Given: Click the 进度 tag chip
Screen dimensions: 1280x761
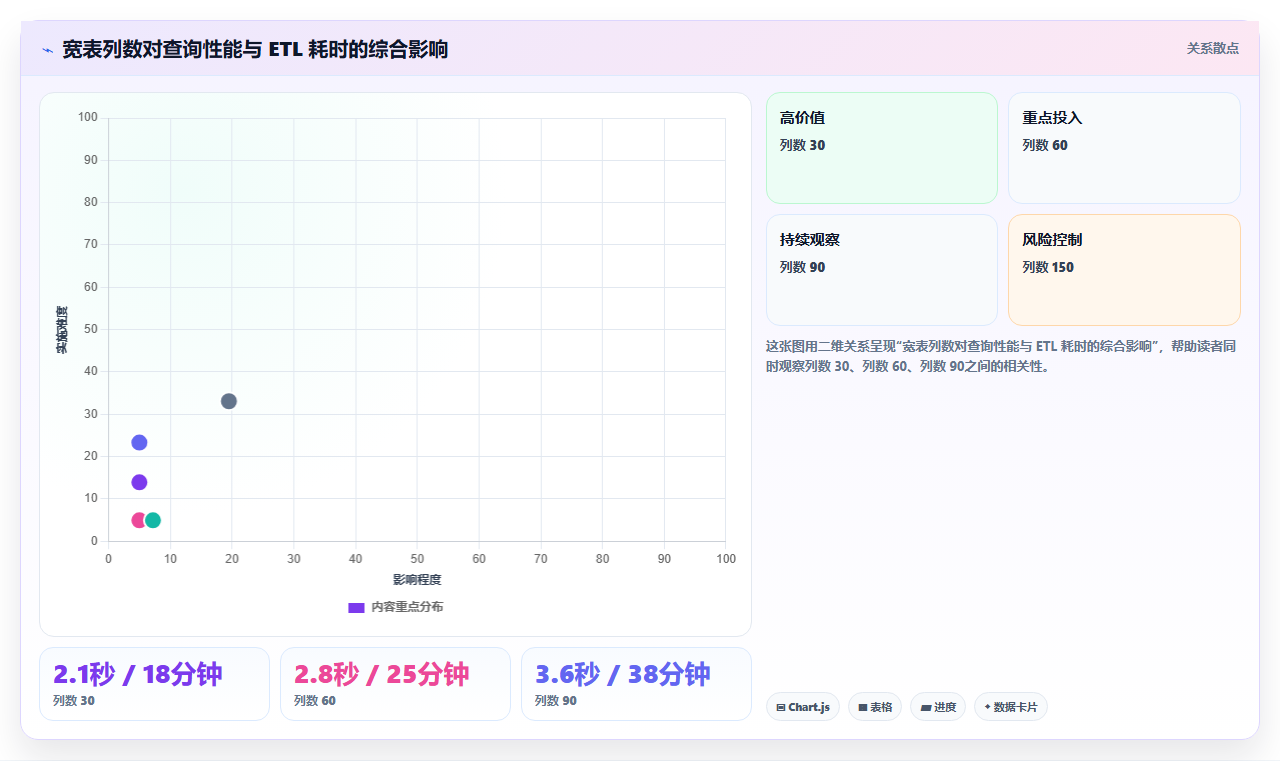Looking at the screenshot, I should click(938, 707).
